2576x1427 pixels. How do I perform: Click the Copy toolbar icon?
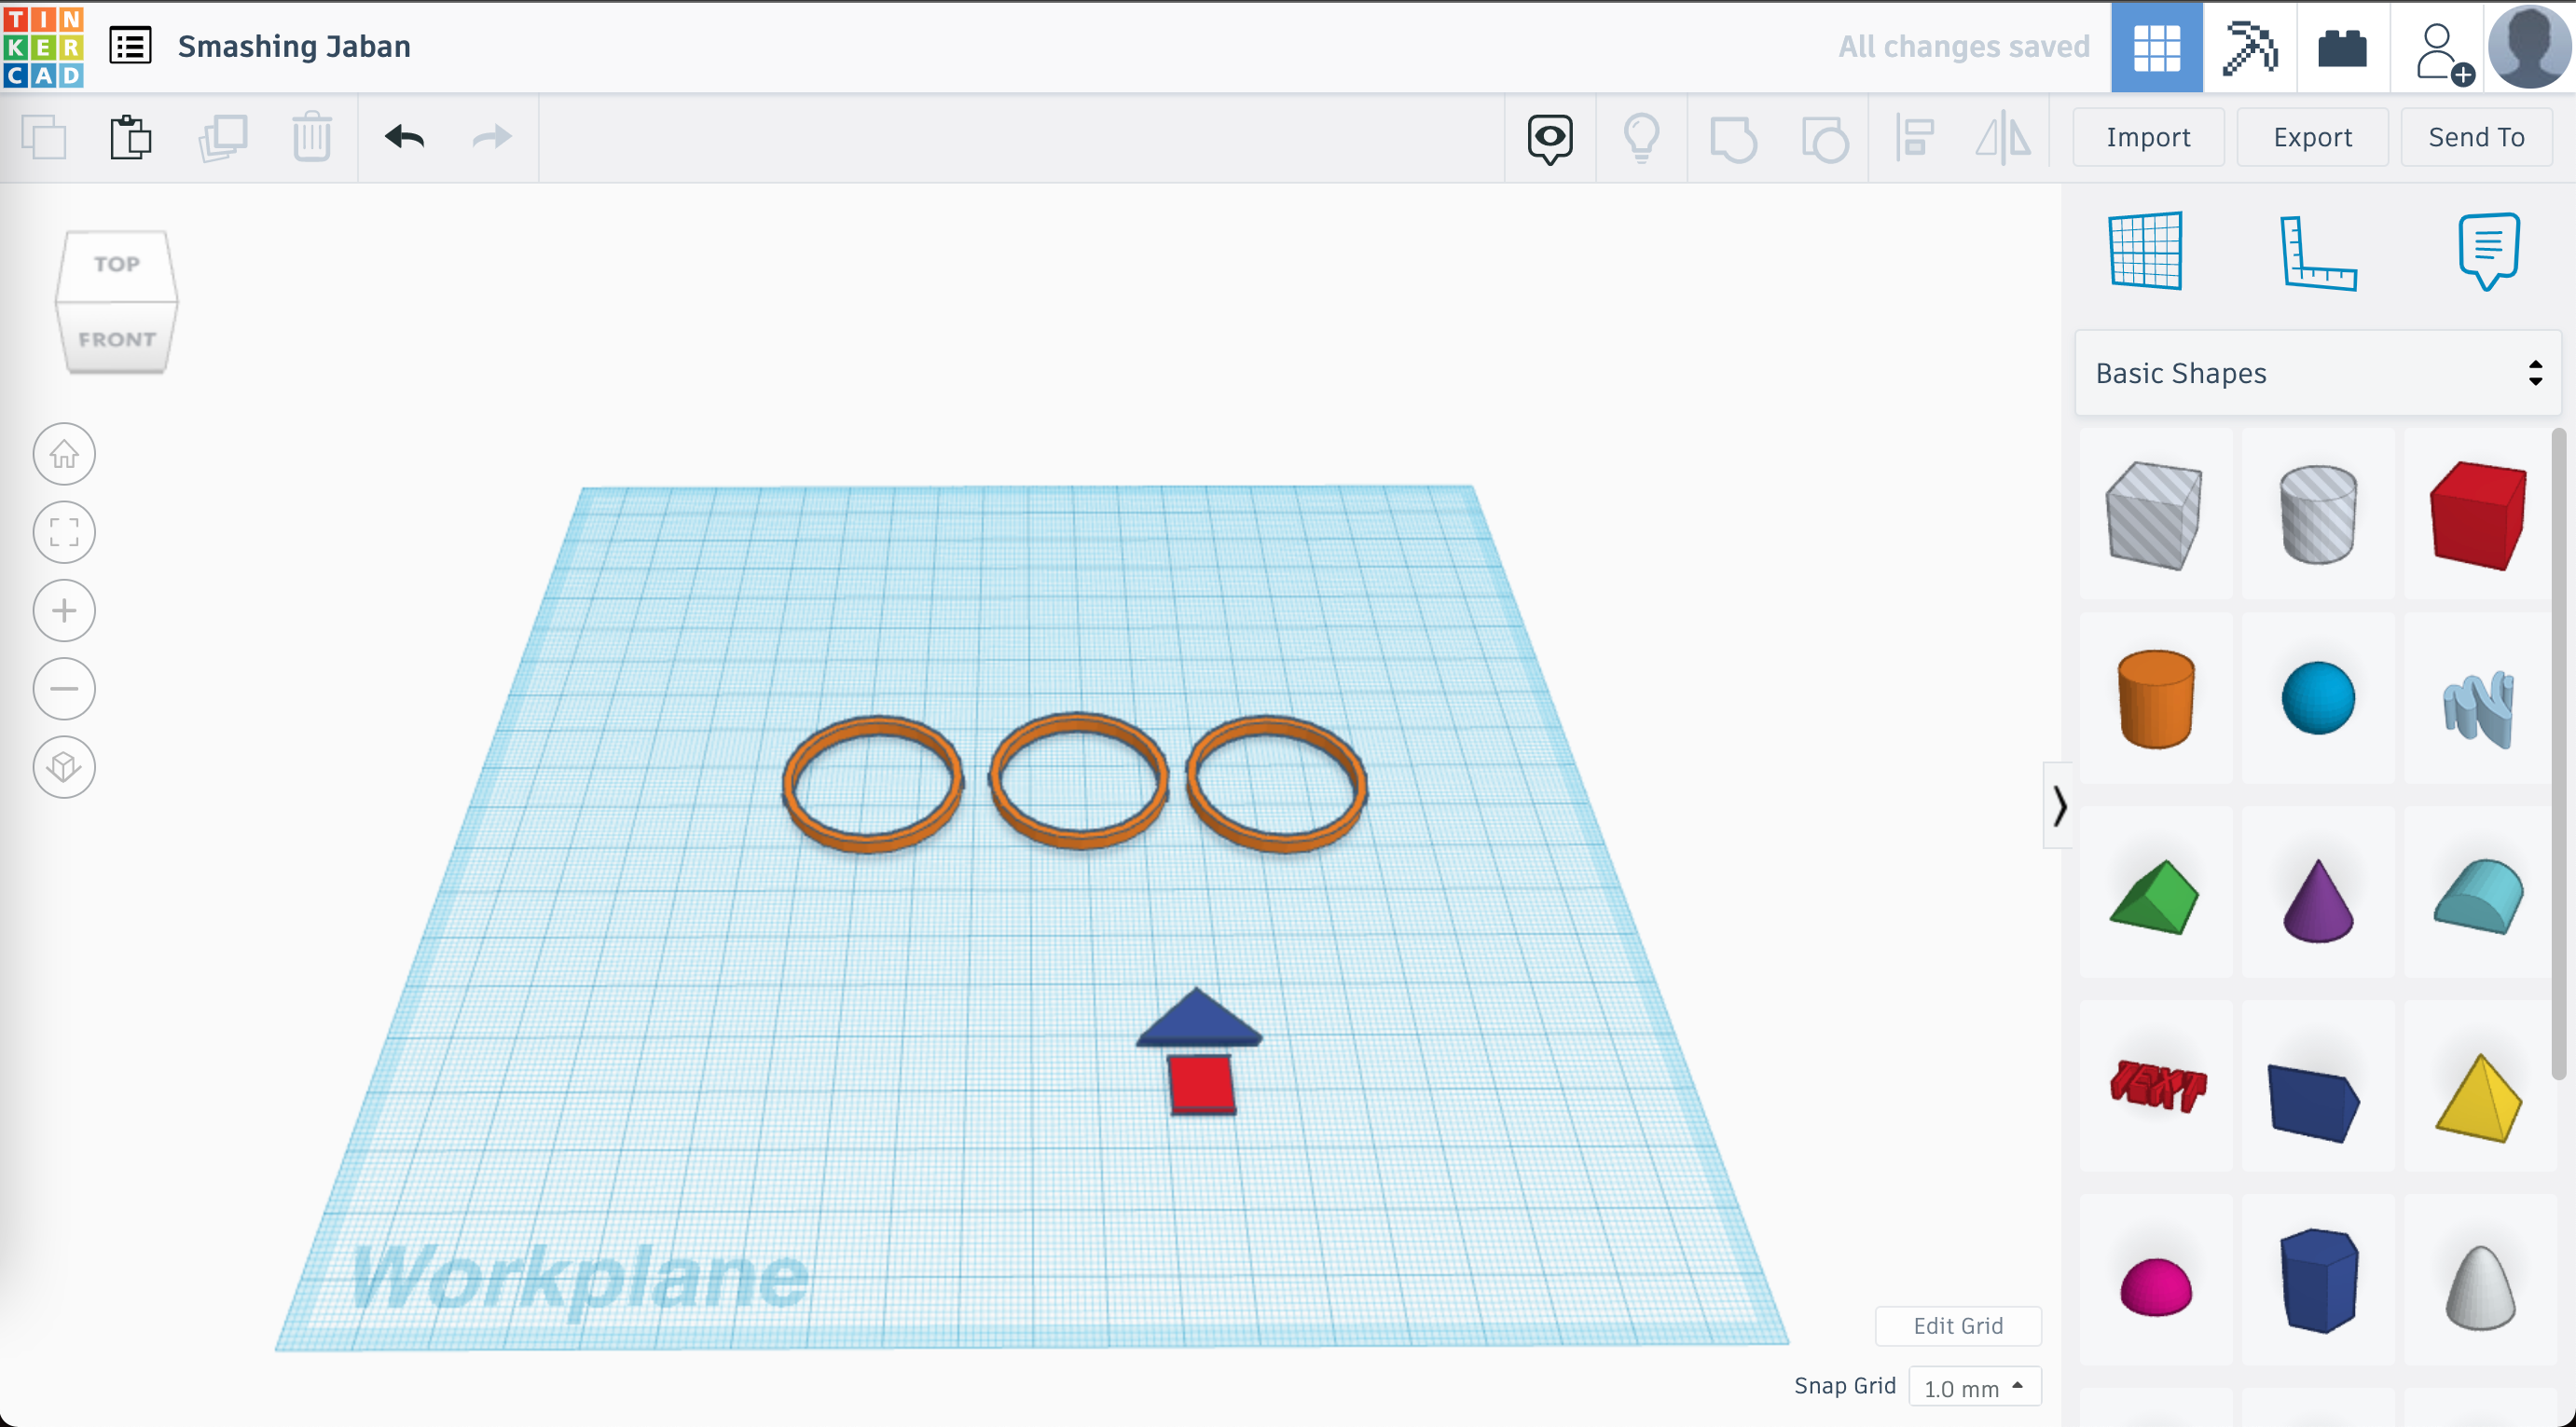click(x=44, y=137)
